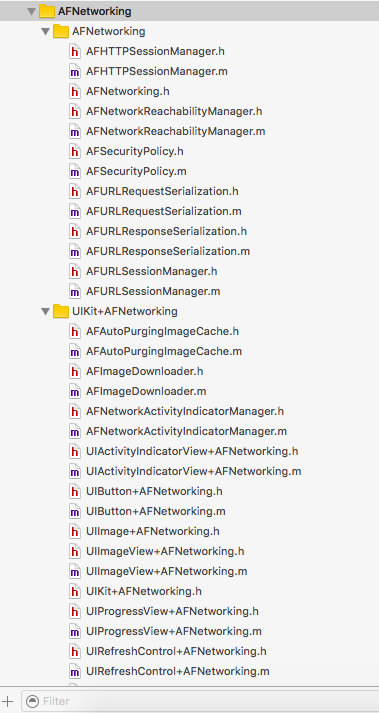Collapse the top-level AFNetworking group
The width and height of the screenshot is (379, 713).
point(31,11)
